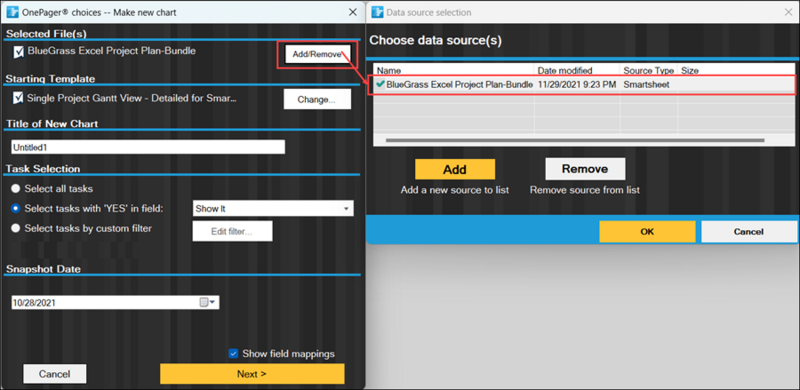The image size is (800, 390).
Task: Click yellow Add source button
Action: click(x=455, y=169)
